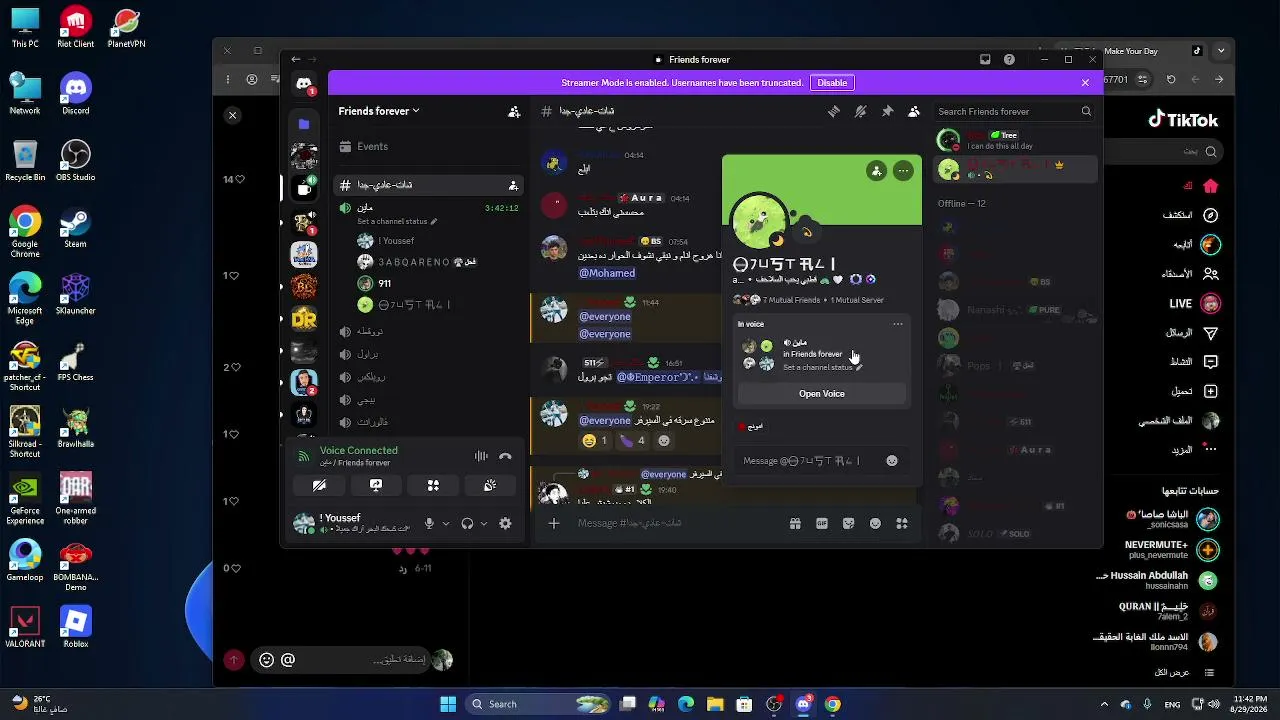Open TikTok LIVE tab

pyautogui.click(x=1196, y=303)
